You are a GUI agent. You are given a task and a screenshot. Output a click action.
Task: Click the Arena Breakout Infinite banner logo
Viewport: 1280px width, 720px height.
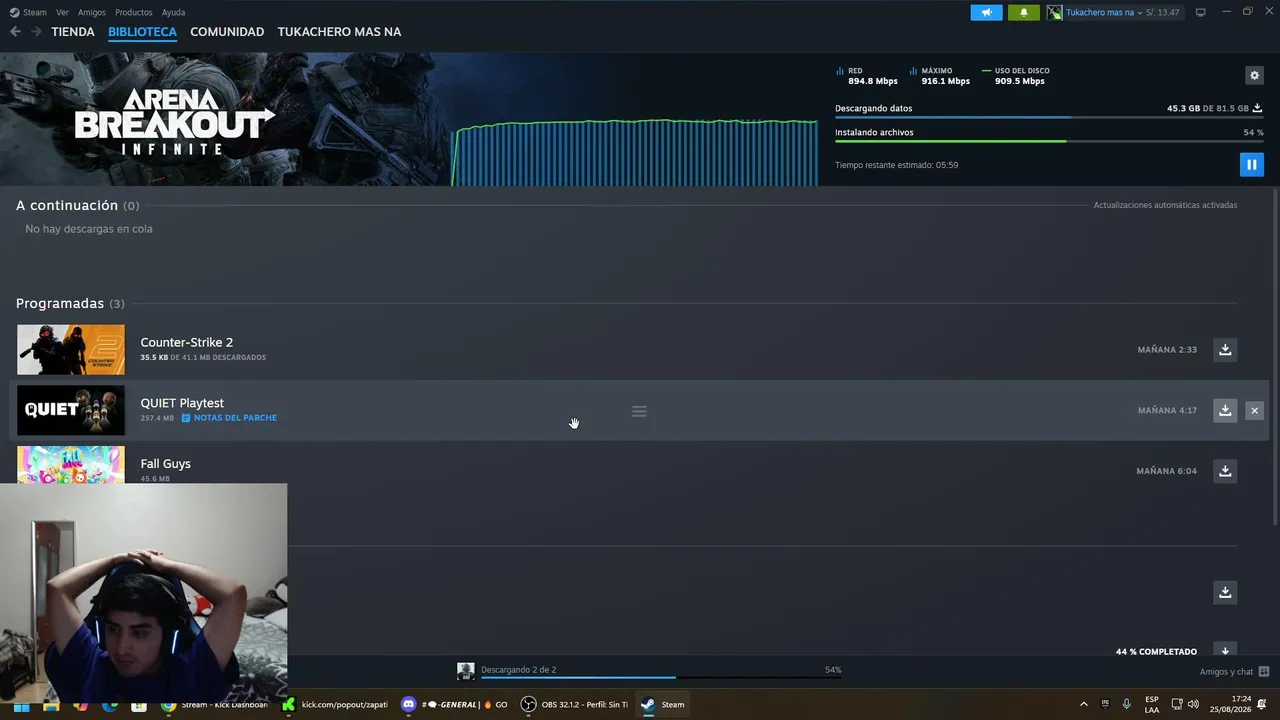175,122
